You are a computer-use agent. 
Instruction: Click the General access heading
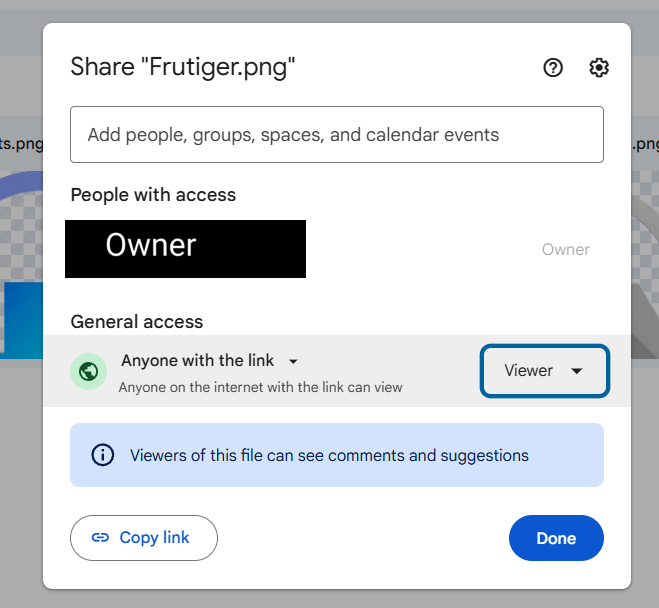136,322
